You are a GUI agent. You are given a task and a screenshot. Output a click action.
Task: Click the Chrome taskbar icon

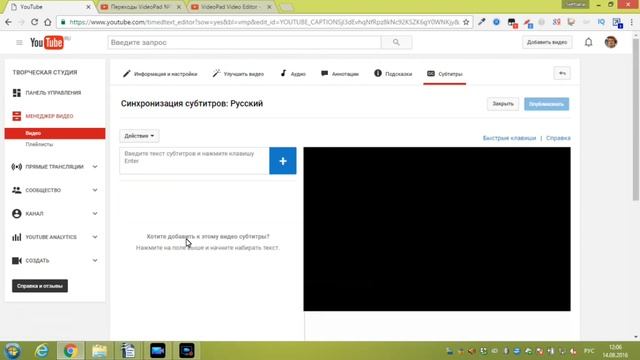[70, 351]
